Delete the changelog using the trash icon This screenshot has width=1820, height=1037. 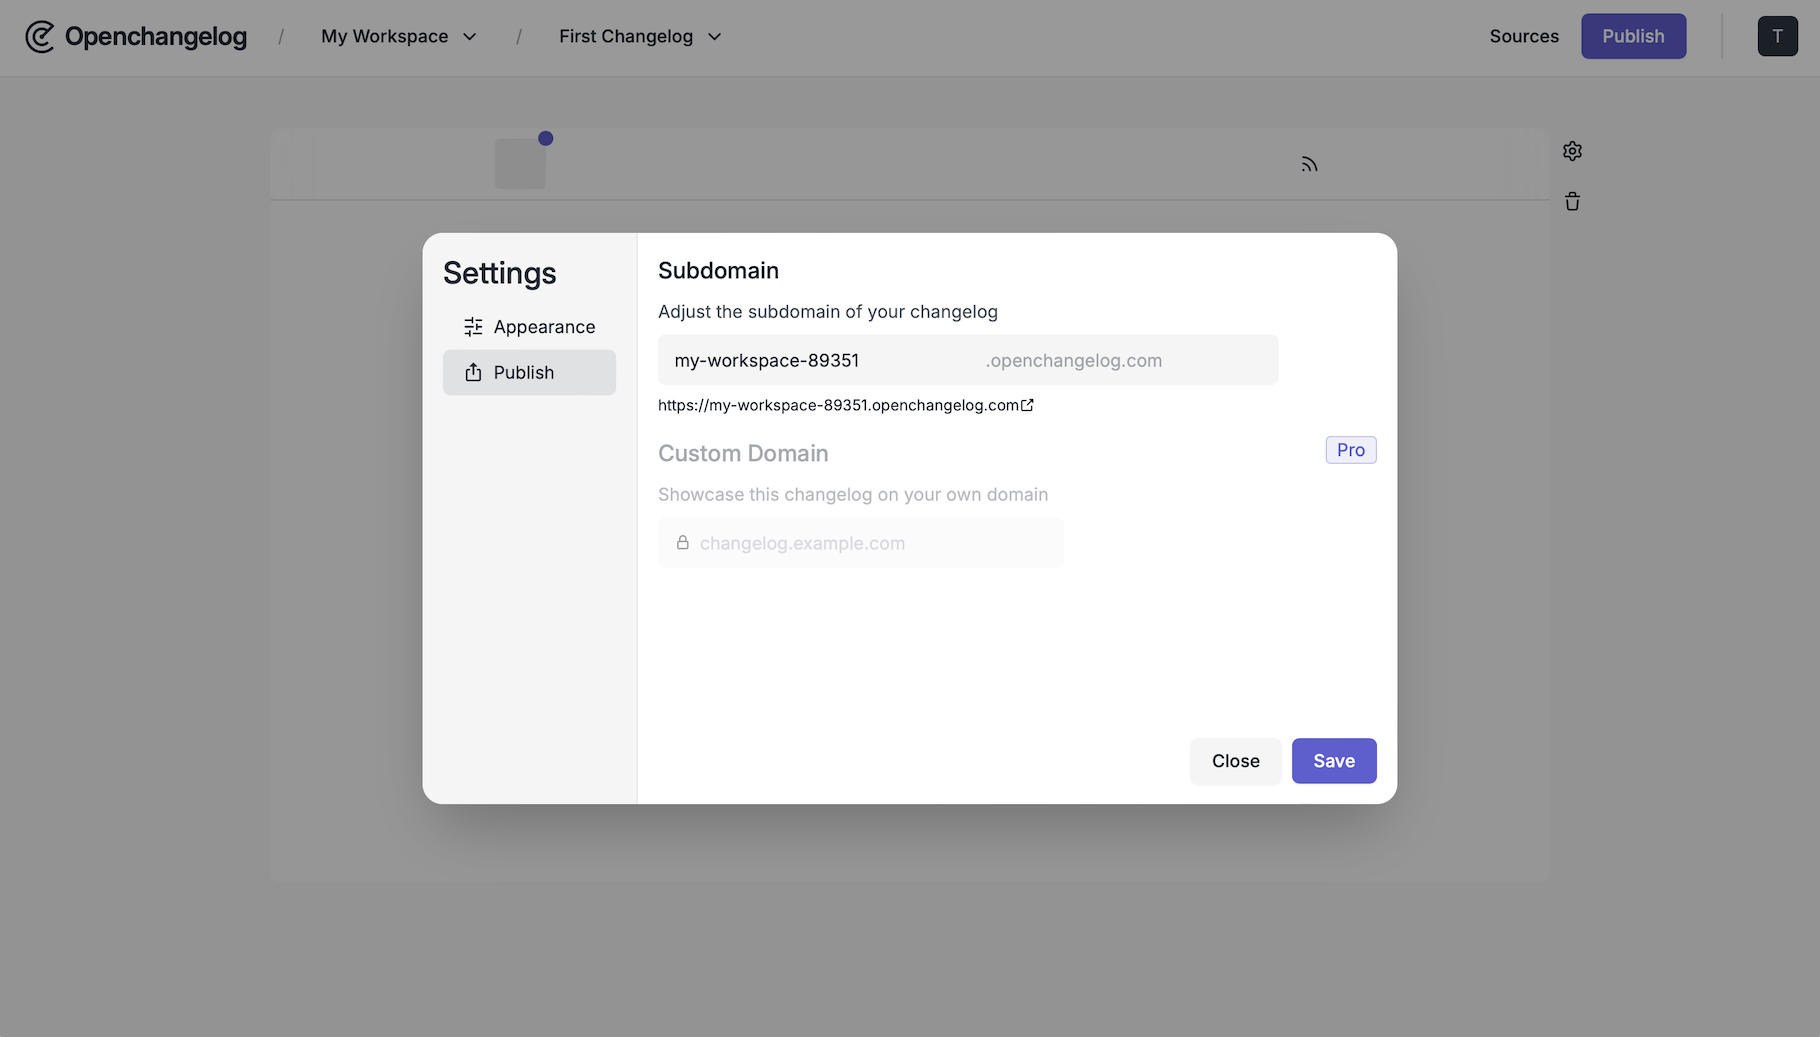[1572, 201]
